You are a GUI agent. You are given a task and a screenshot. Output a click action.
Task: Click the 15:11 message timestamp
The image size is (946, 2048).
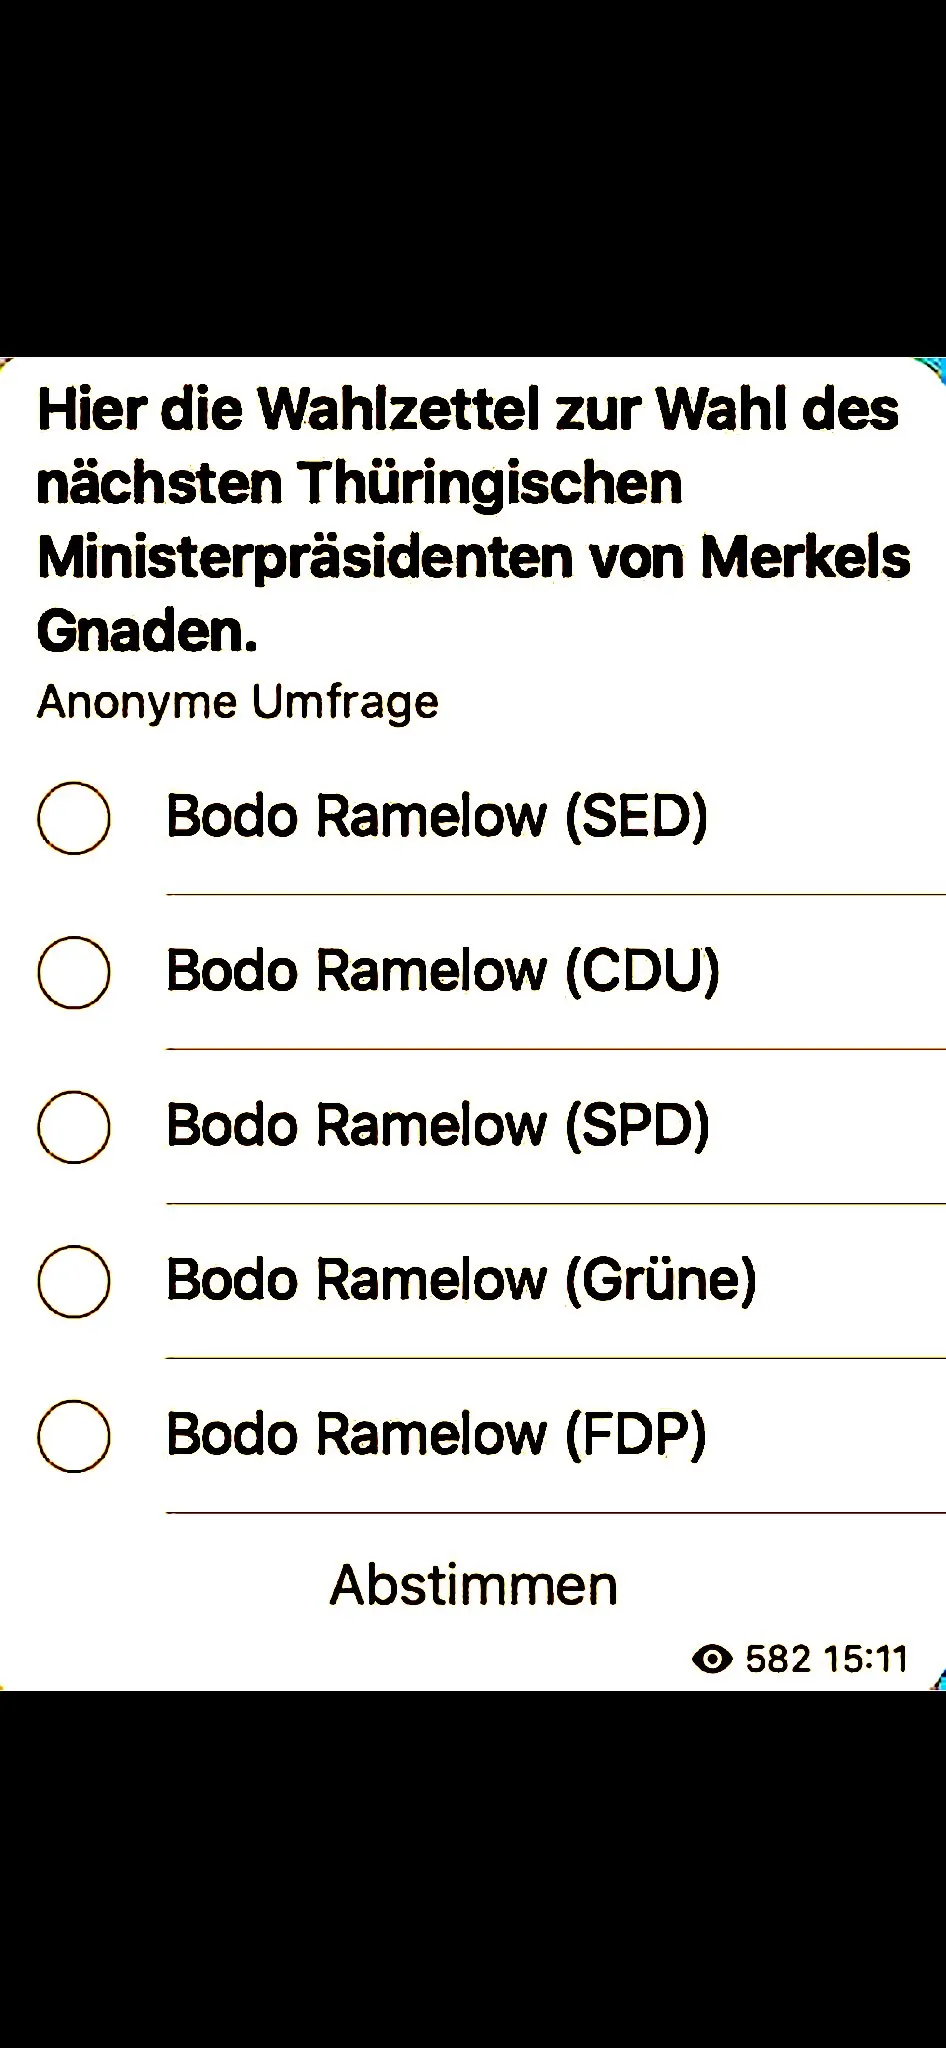coord(865,1659)
